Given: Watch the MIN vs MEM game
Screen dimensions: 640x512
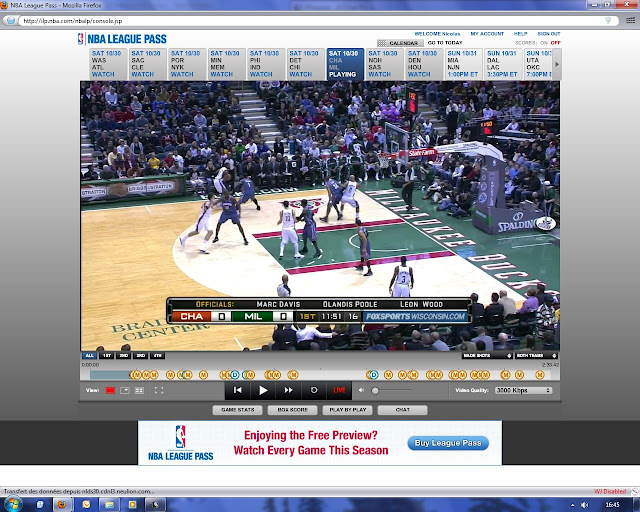Looking at the screenshot, I should coord(227,64).
